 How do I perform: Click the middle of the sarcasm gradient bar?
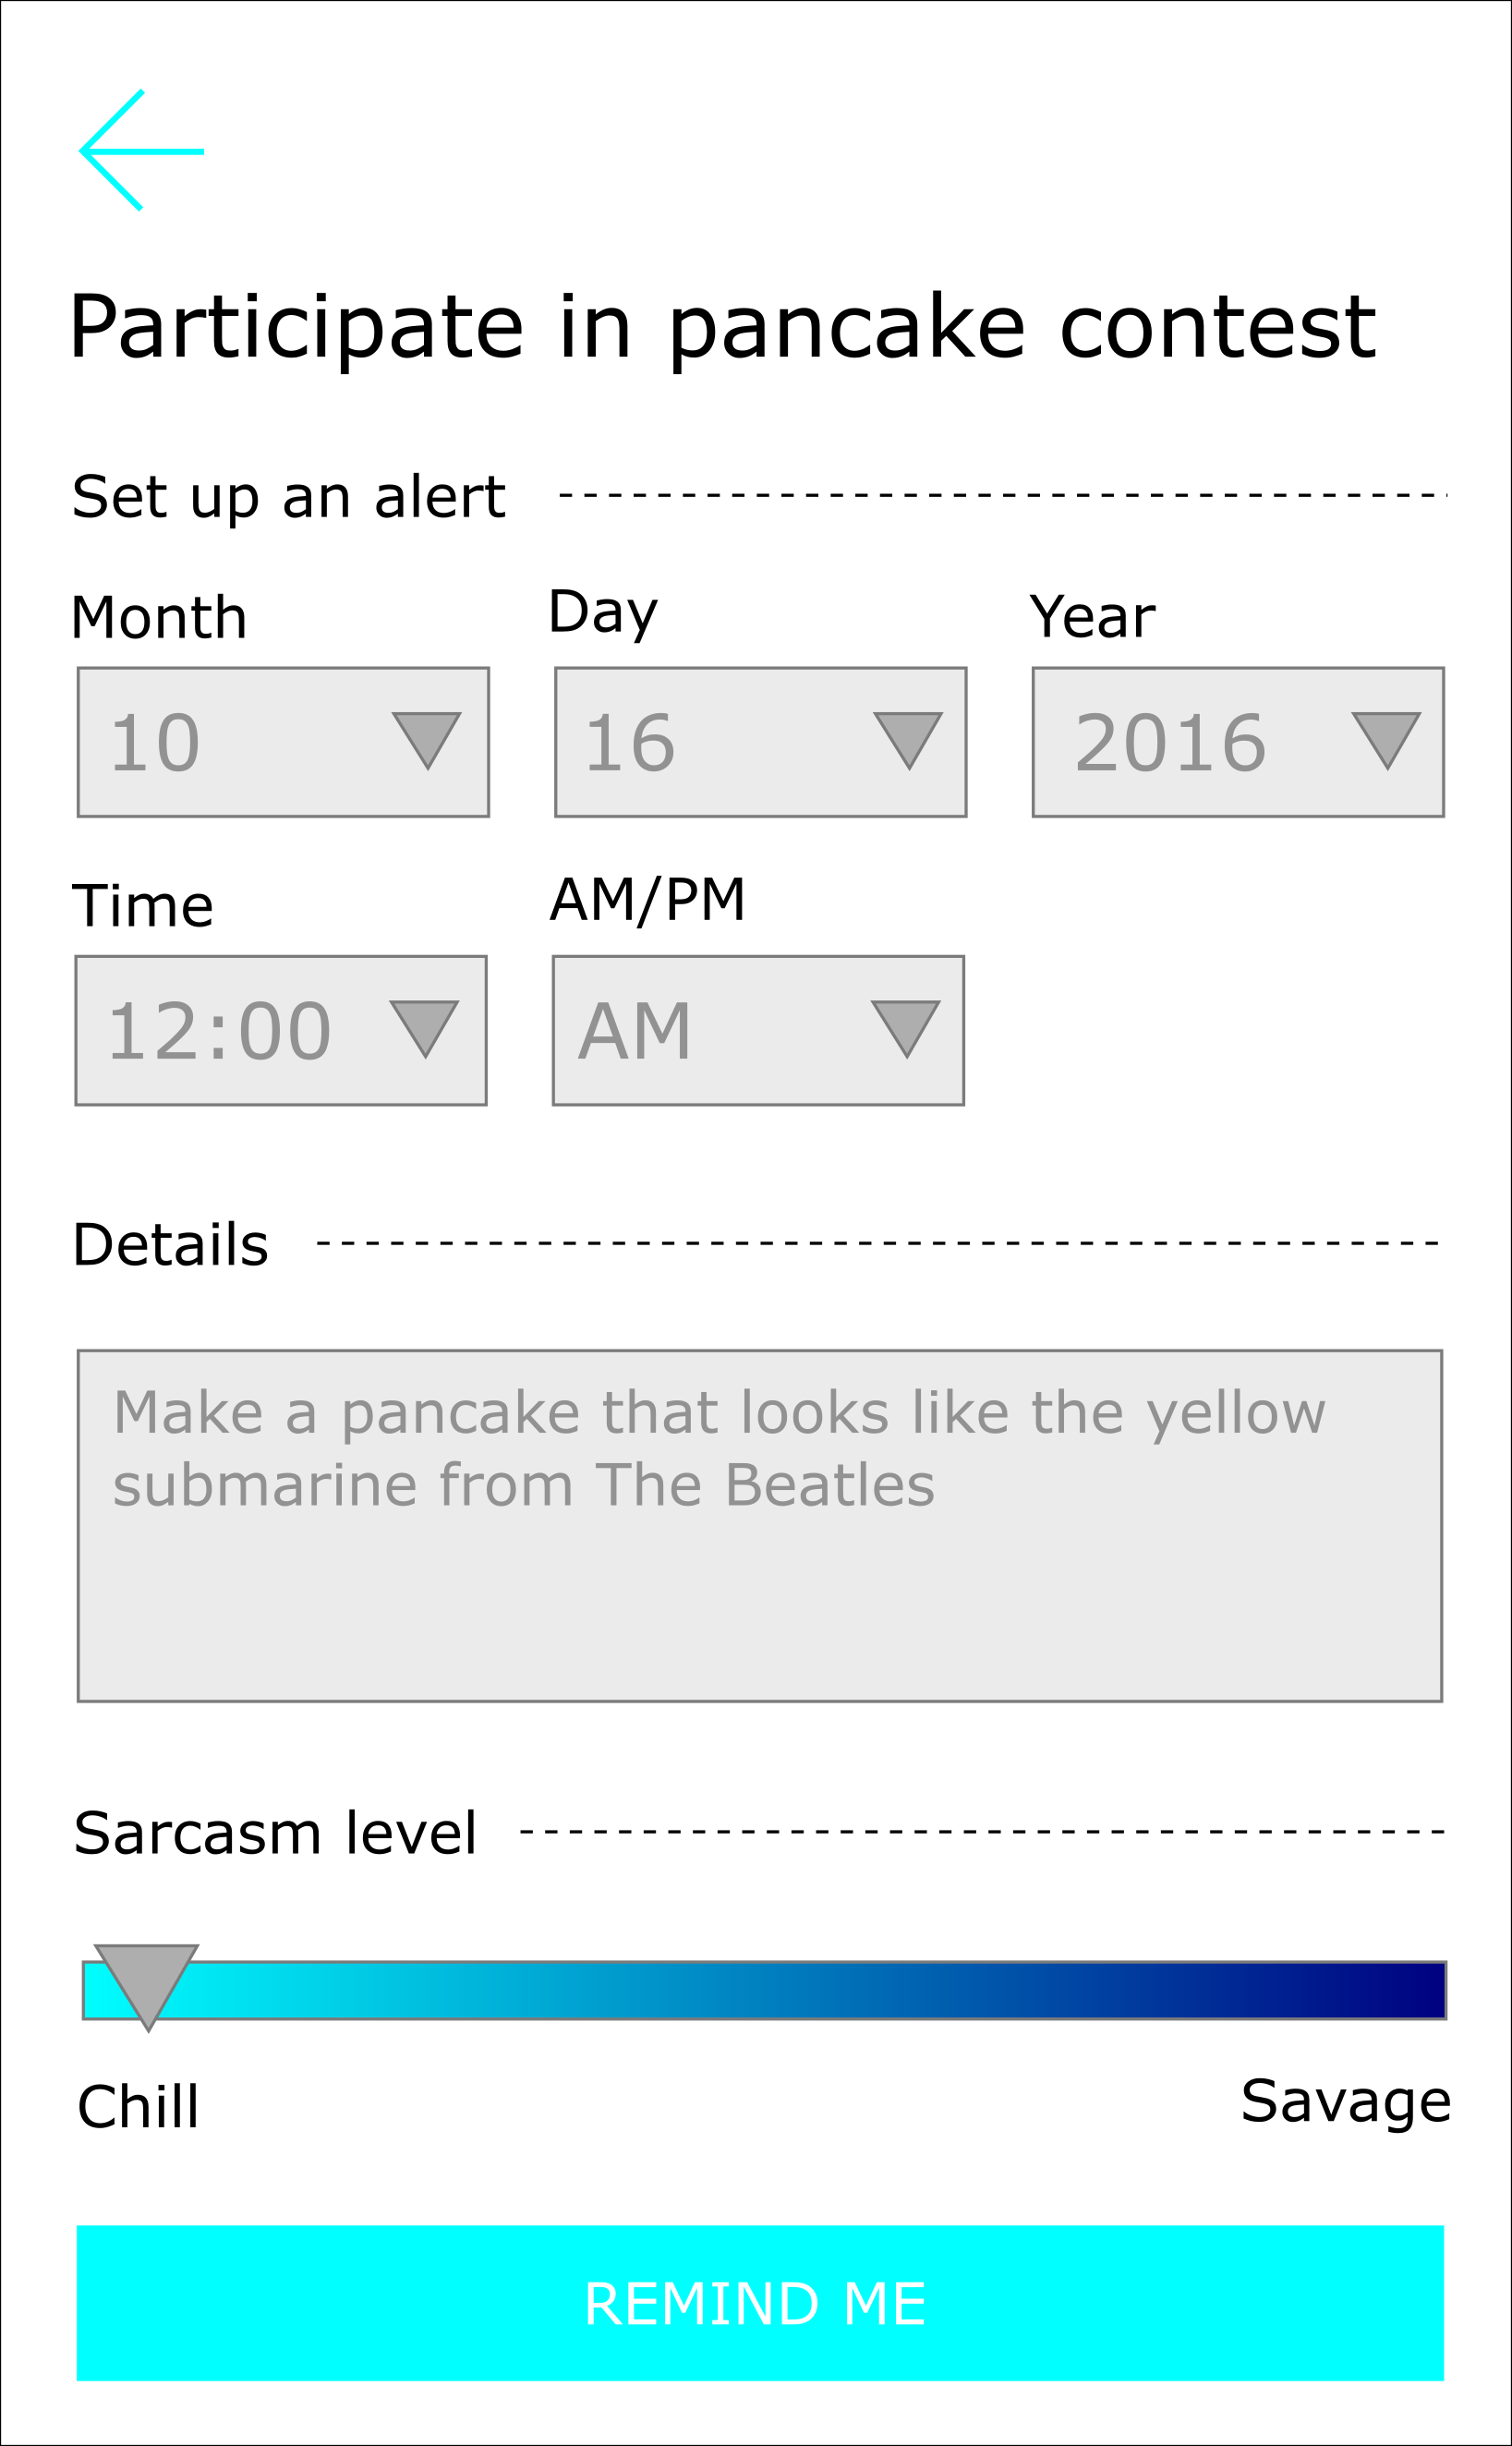[x=764, y=1990]
